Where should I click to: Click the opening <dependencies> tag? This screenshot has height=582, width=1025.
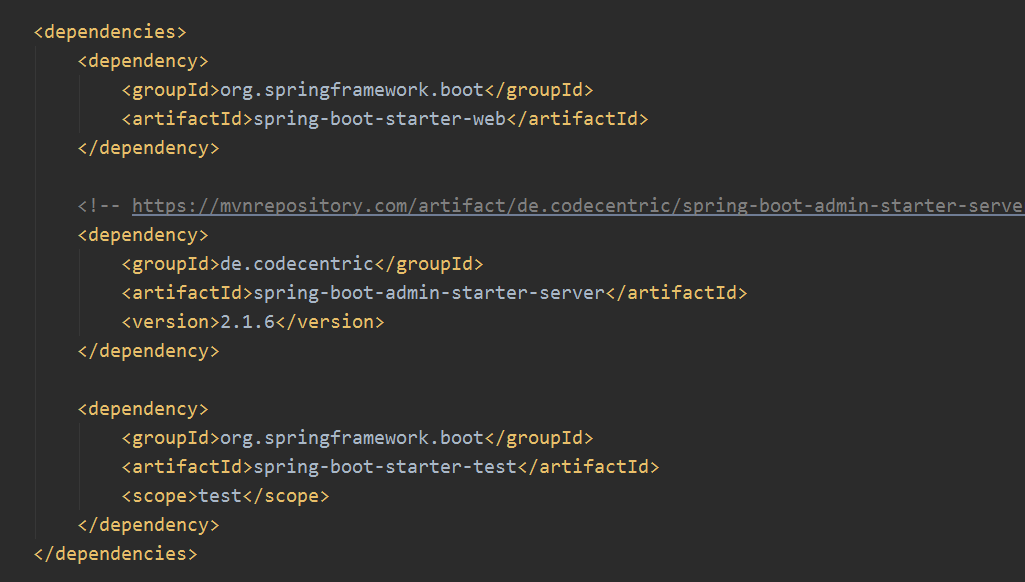110,32
